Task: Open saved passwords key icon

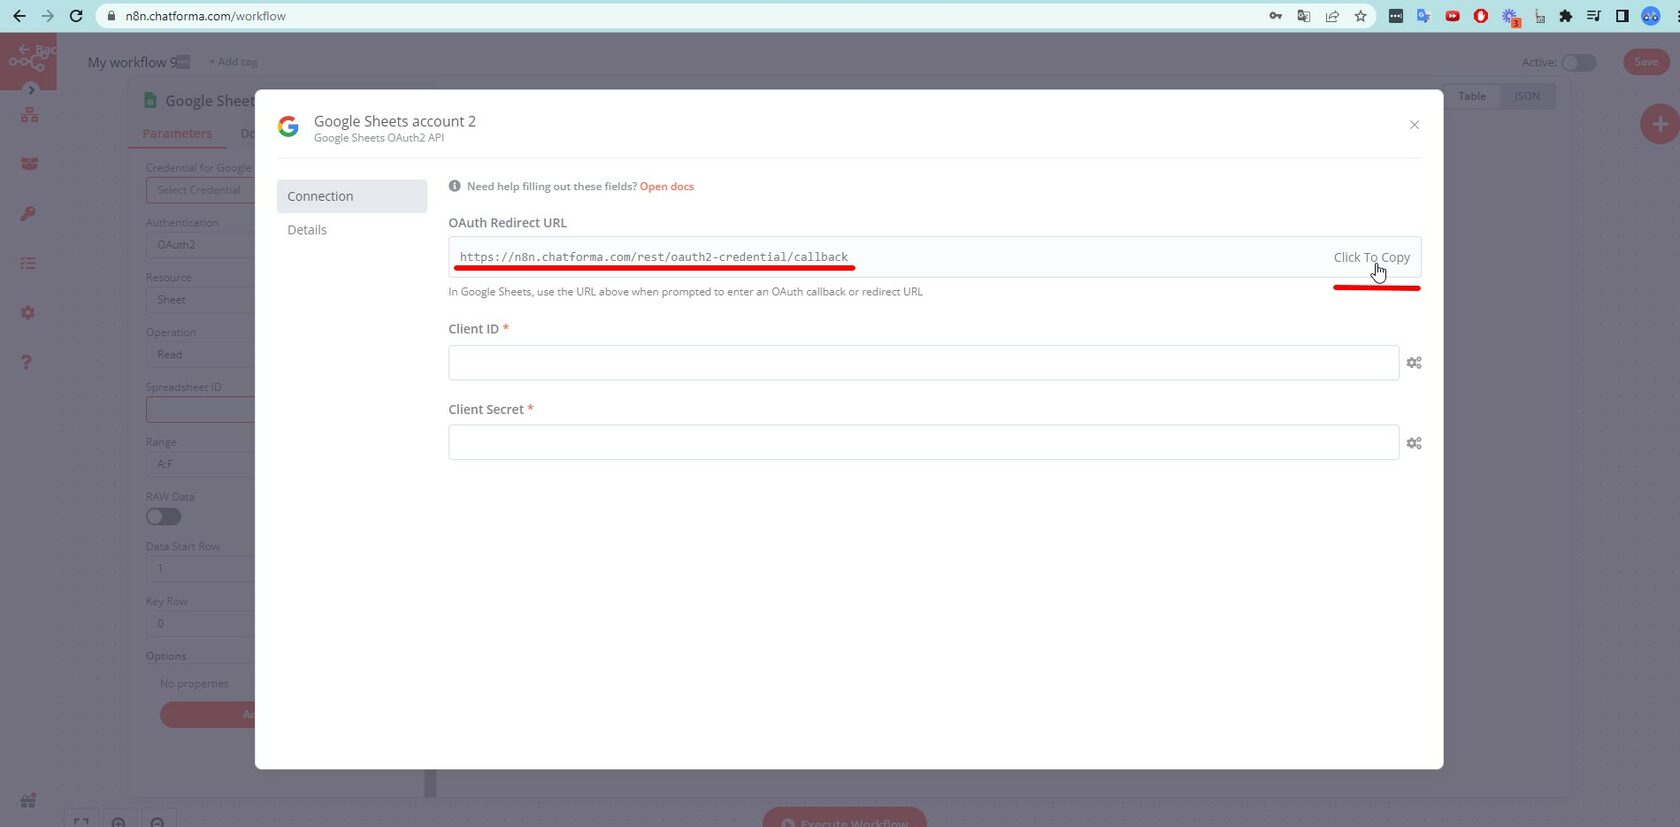Action: pos(1275,16)
